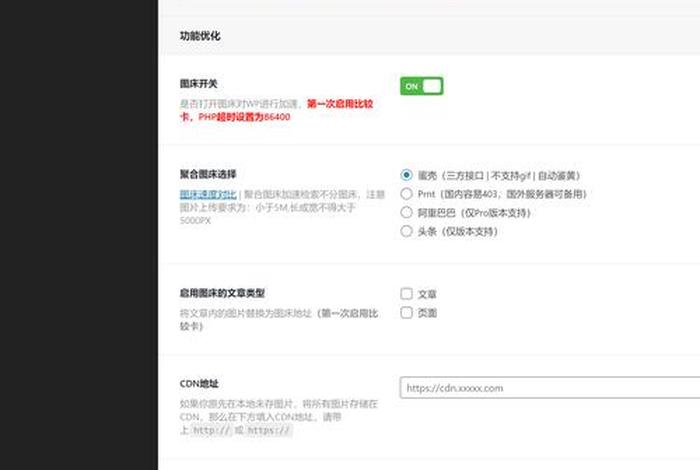This screenshot has height=470, width=700.
Task: Click the CDN地址 label
Action: [199, 384]
